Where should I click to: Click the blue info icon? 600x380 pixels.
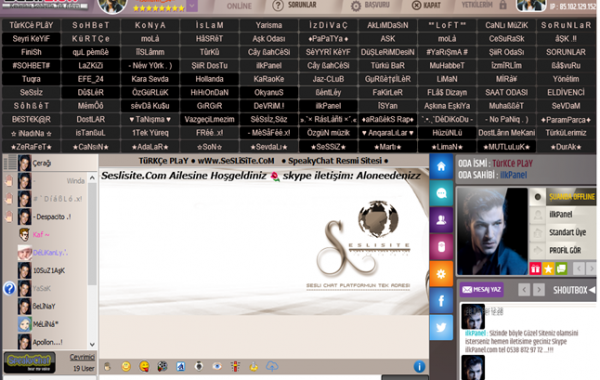click(x=419, y=367)
